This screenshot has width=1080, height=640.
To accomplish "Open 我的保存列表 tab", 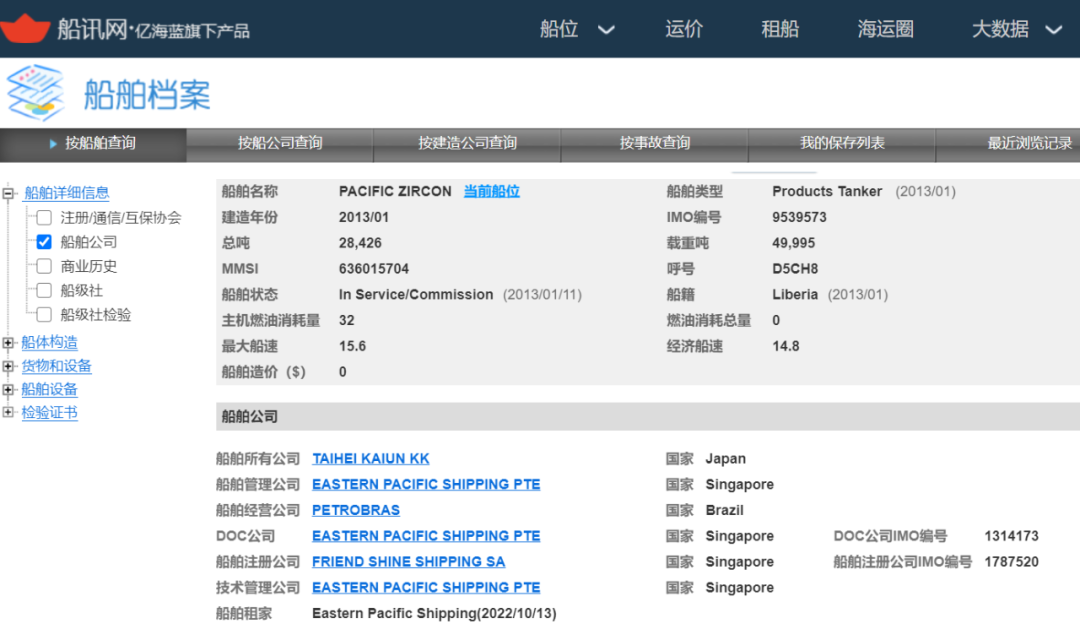I will (x=842, y=143).
